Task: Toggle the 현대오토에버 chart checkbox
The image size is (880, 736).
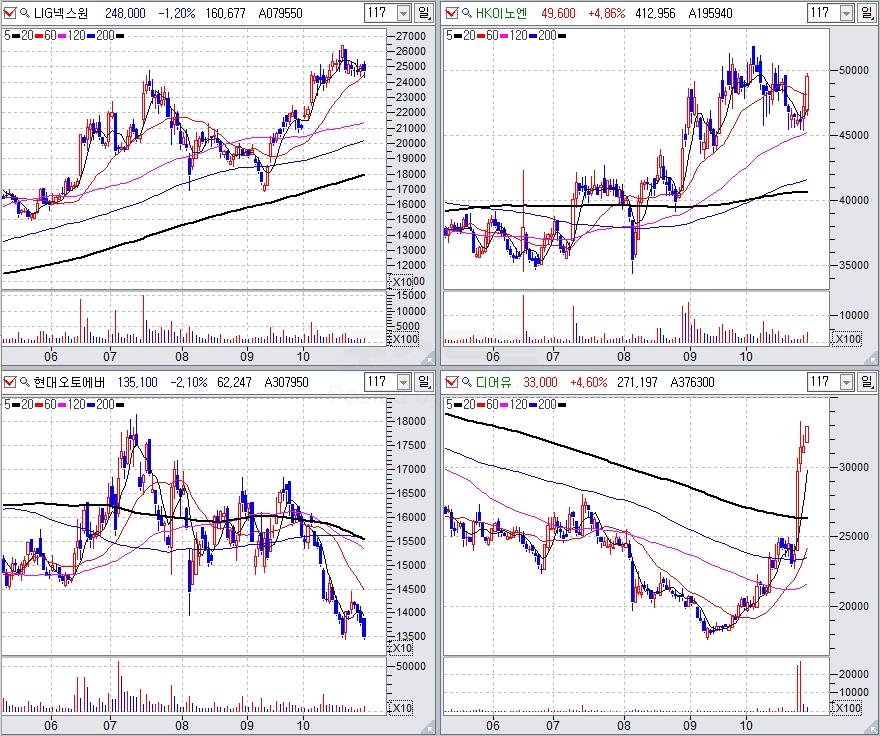Action: pyautogui.click(x=9, y=381)
